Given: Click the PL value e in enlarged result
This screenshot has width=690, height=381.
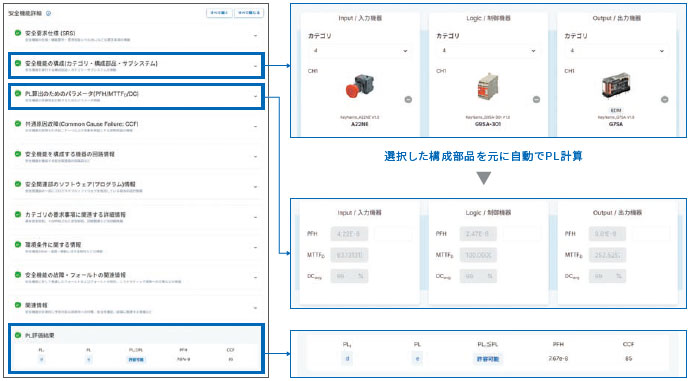Looking at the screenshot, I should 417,359.
